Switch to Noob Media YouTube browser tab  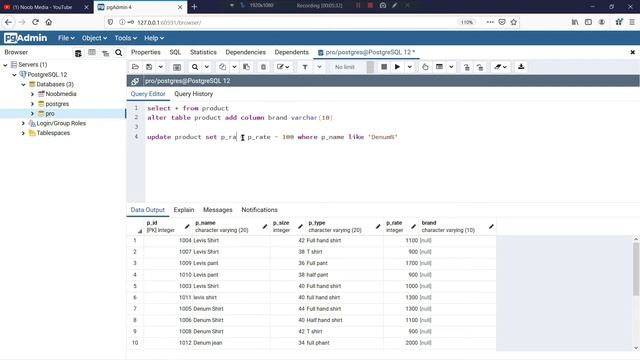46,7
